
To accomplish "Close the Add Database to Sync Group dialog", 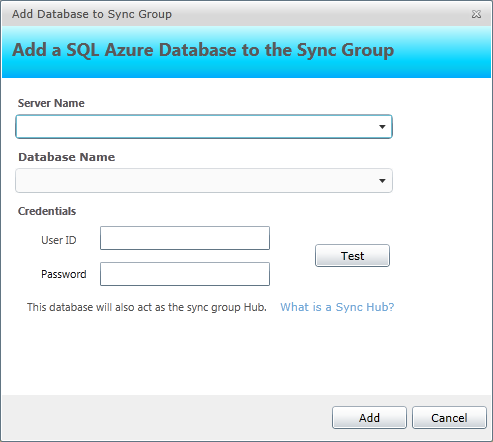I will (x=476, y=14).
